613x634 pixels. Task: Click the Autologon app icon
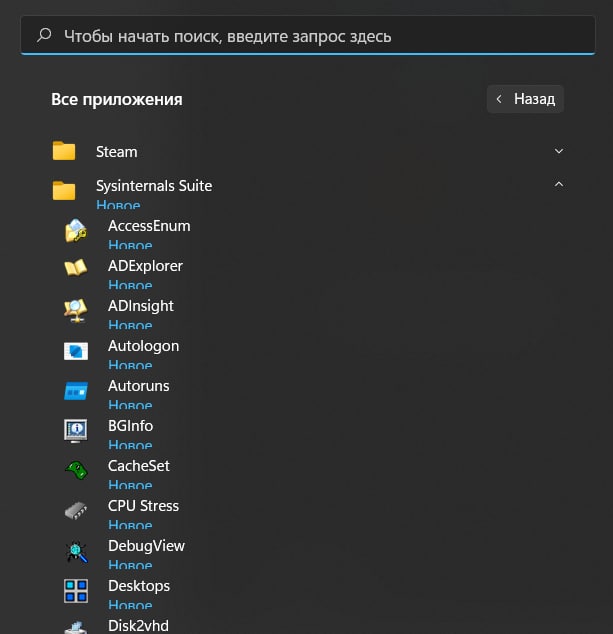click(x=76, y=351)
